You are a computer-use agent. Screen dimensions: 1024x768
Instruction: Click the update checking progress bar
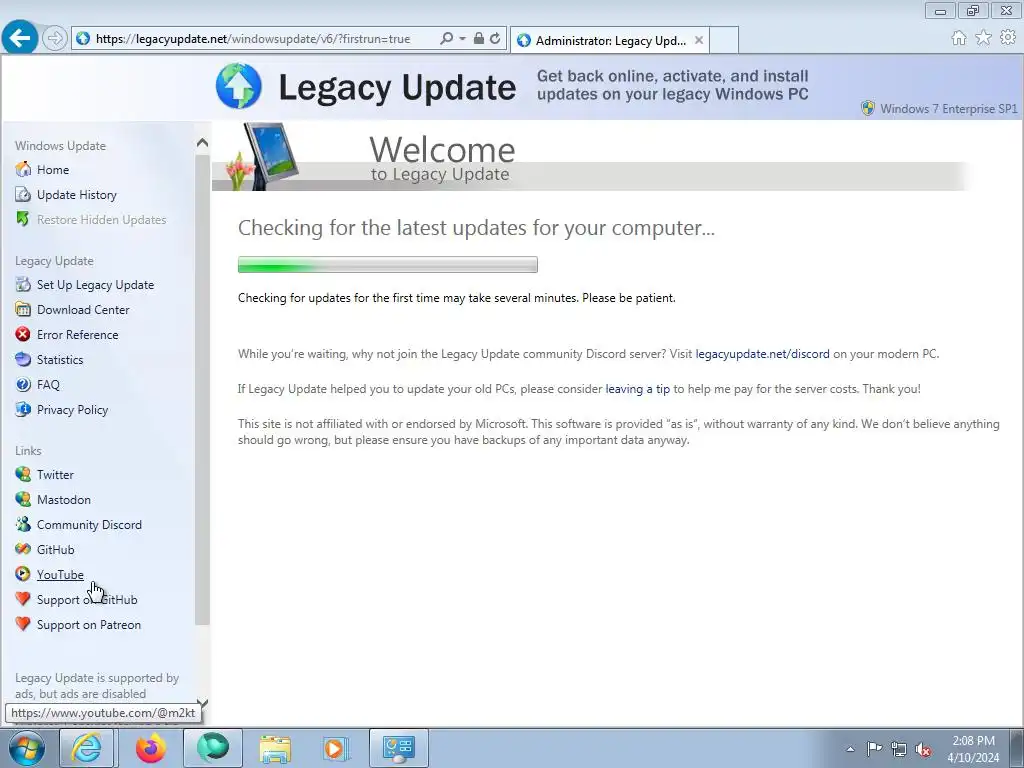pyautogui.click(x=387, y=264)
